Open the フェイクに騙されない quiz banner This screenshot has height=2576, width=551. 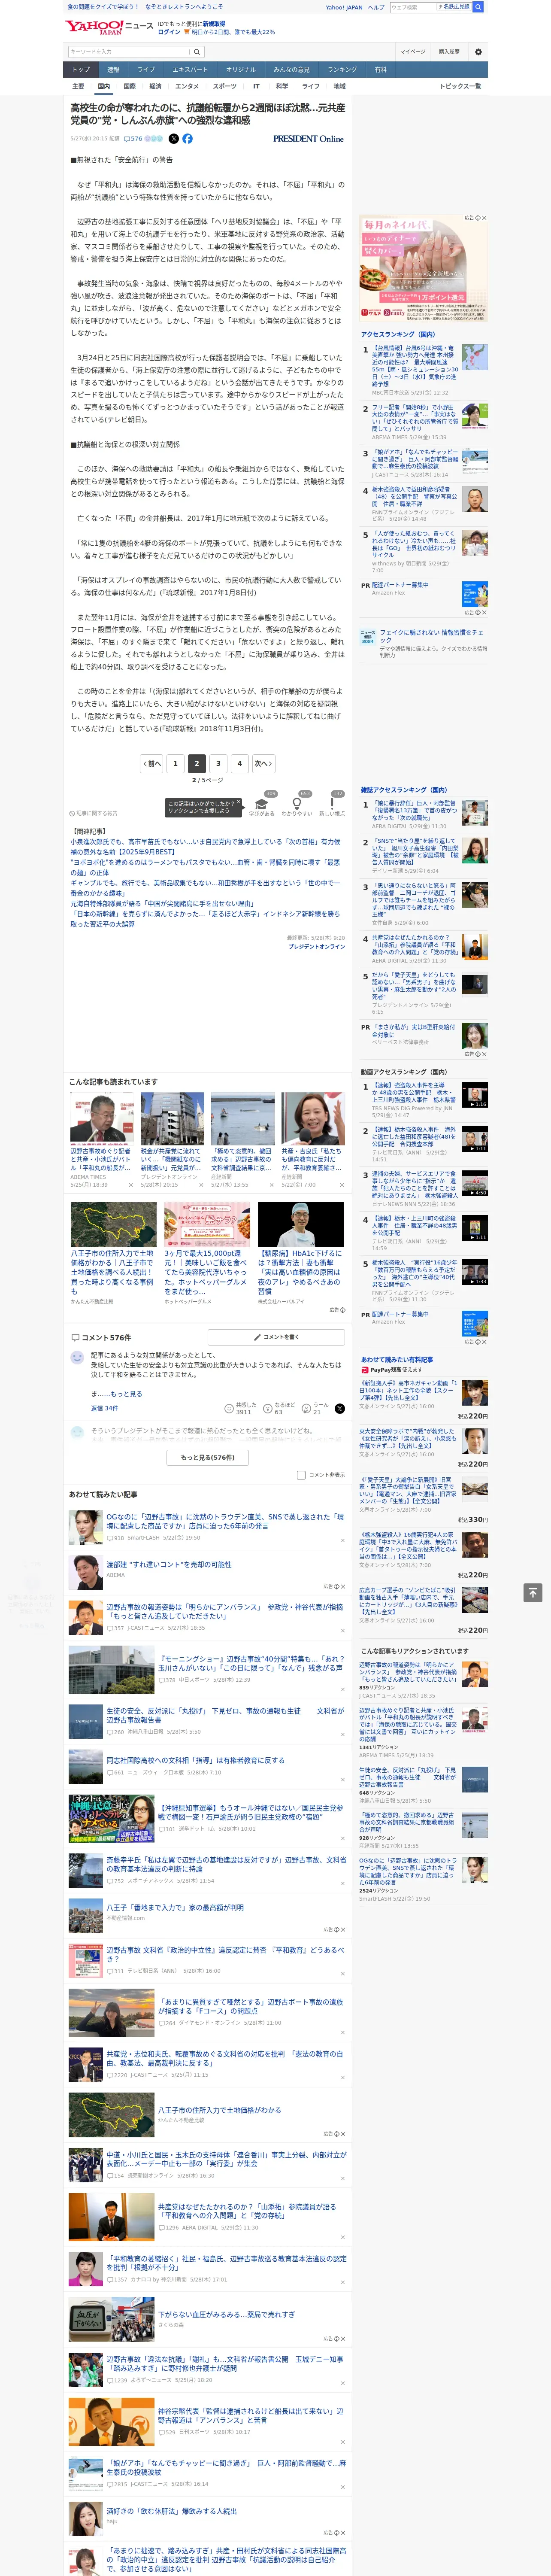pos(424,643)
